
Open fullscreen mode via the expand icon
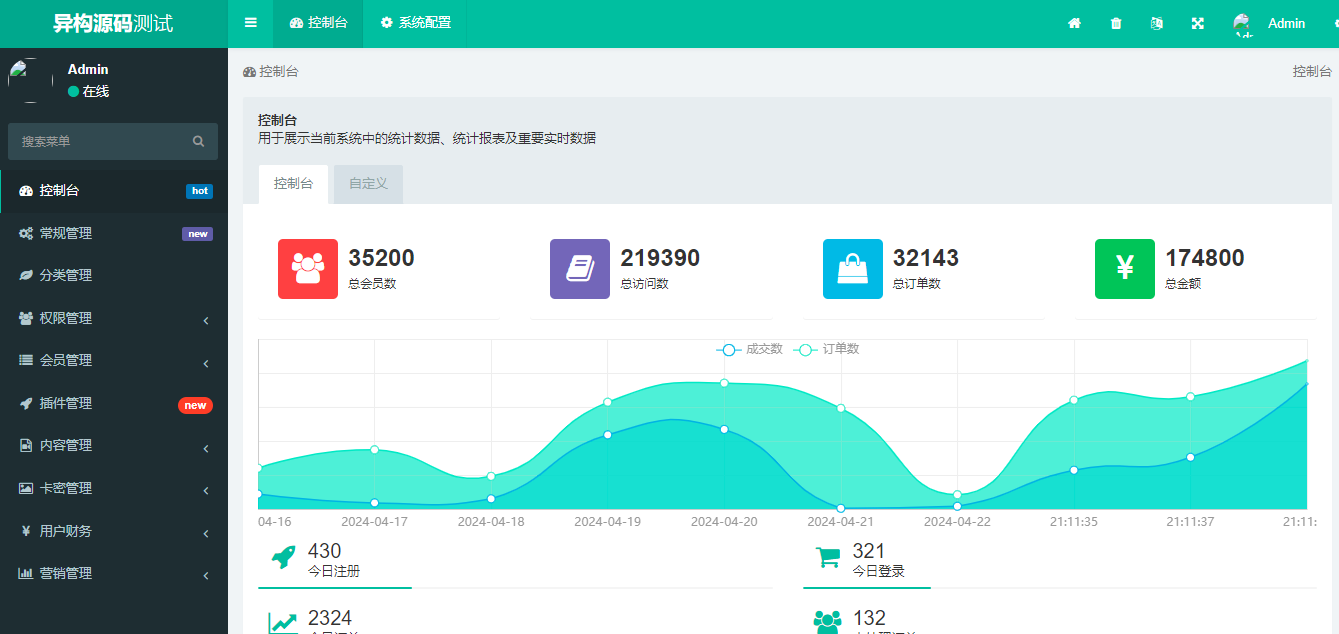pos(1197,22)
